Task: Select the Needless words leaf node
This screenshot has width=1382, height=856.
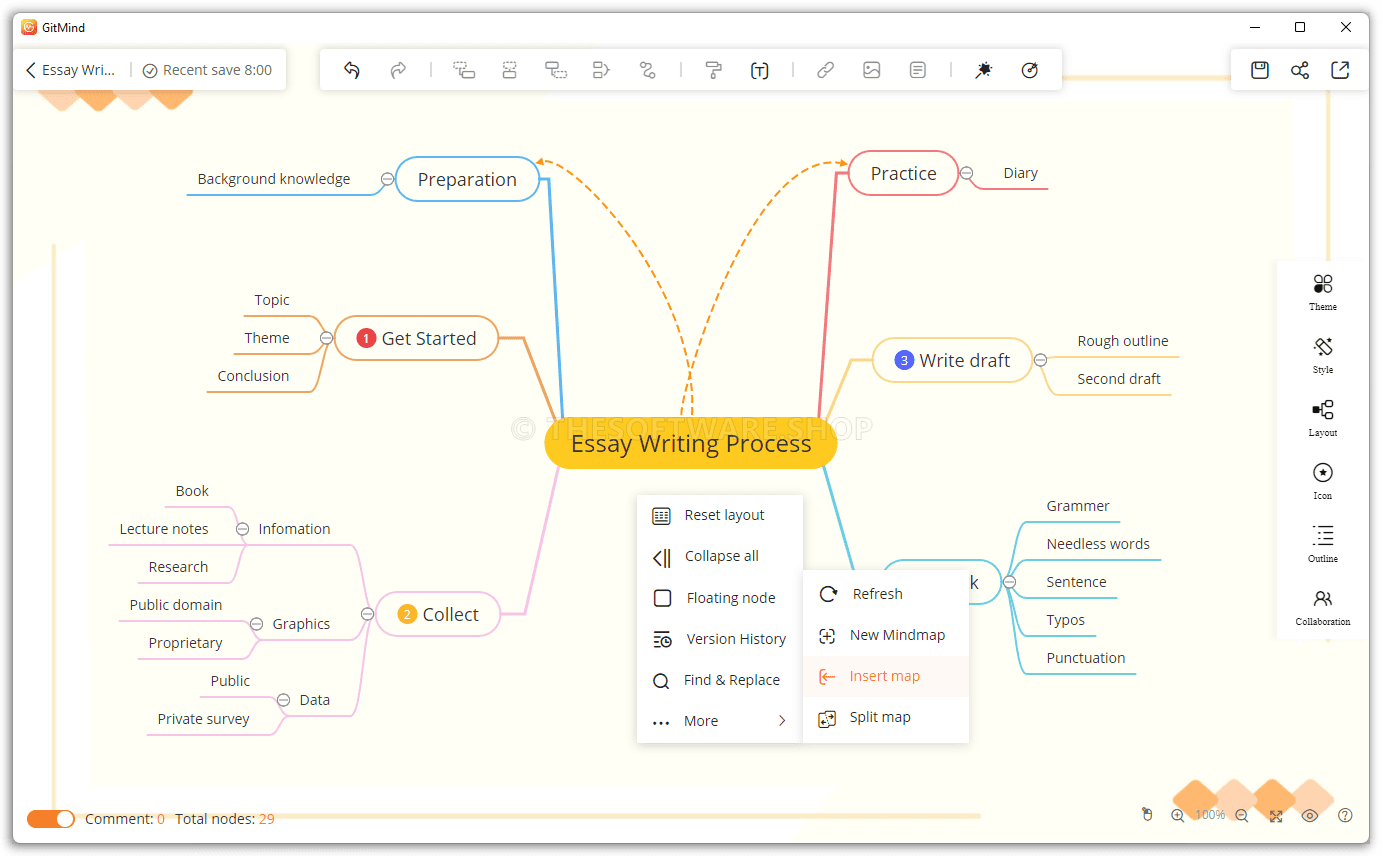Action: click(x=1098, y=544)
